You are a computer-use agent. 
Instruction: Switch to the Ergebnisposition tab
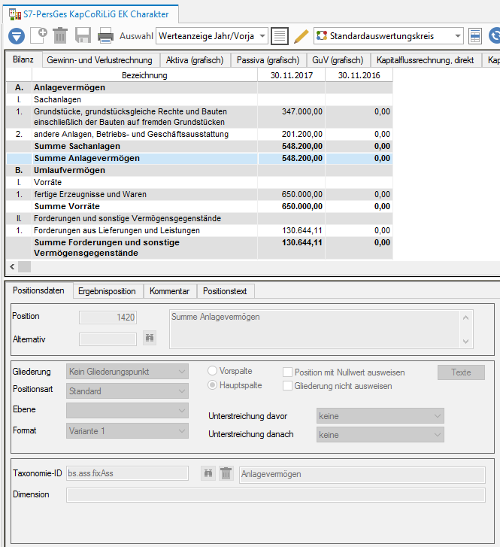point(107,291)
